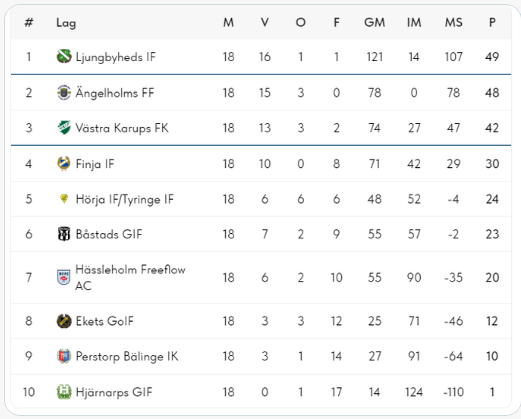Go to Hässleholm Freeflow AC team name

(130, 277)
